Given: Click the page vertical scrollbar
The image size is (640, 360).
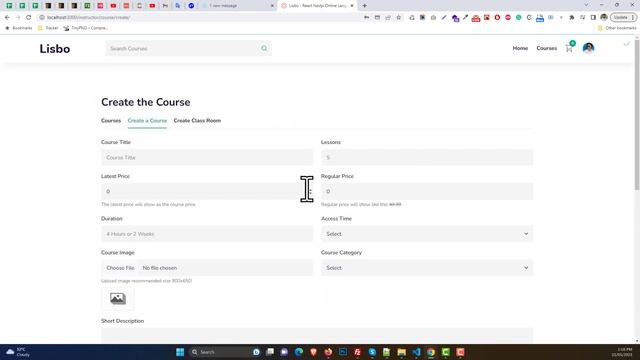Looking at the screenshot, I should 637,114.
